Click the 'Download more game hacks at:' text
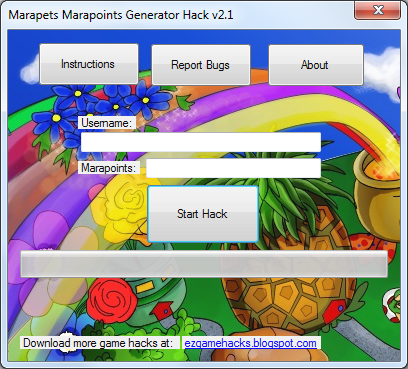This screenshot has height=369, width=408. tap(98, 343)
